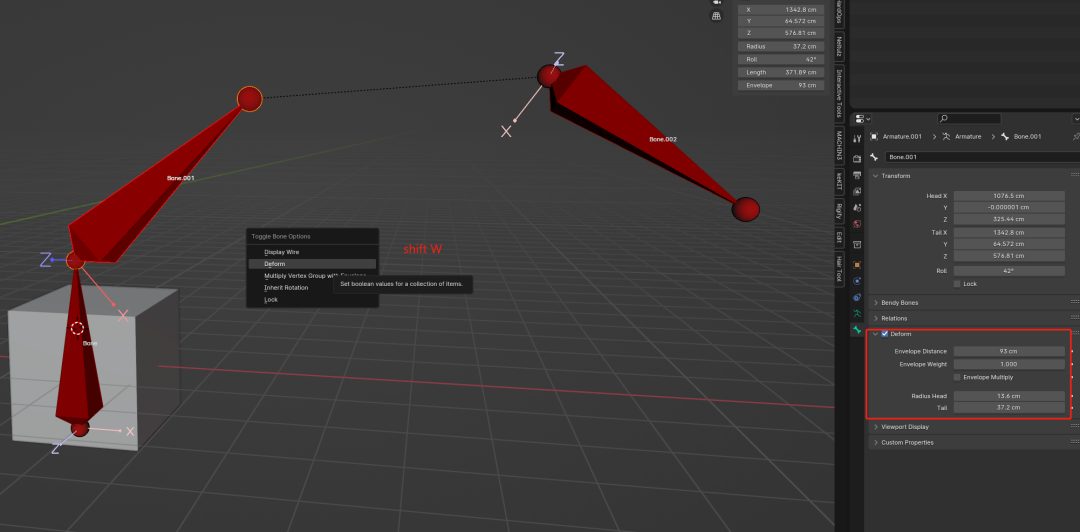This screenshot has height=532, width=1080.
Task: Click the viewport X 1342.8 cm field
Action: coord(781,10)
